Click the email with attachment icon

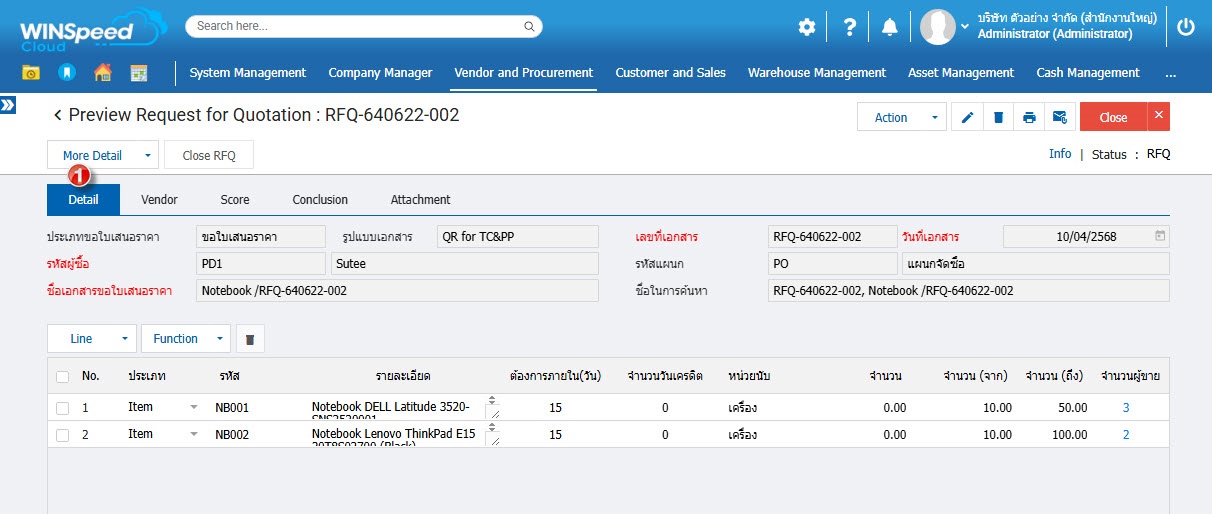point(1060,117)
